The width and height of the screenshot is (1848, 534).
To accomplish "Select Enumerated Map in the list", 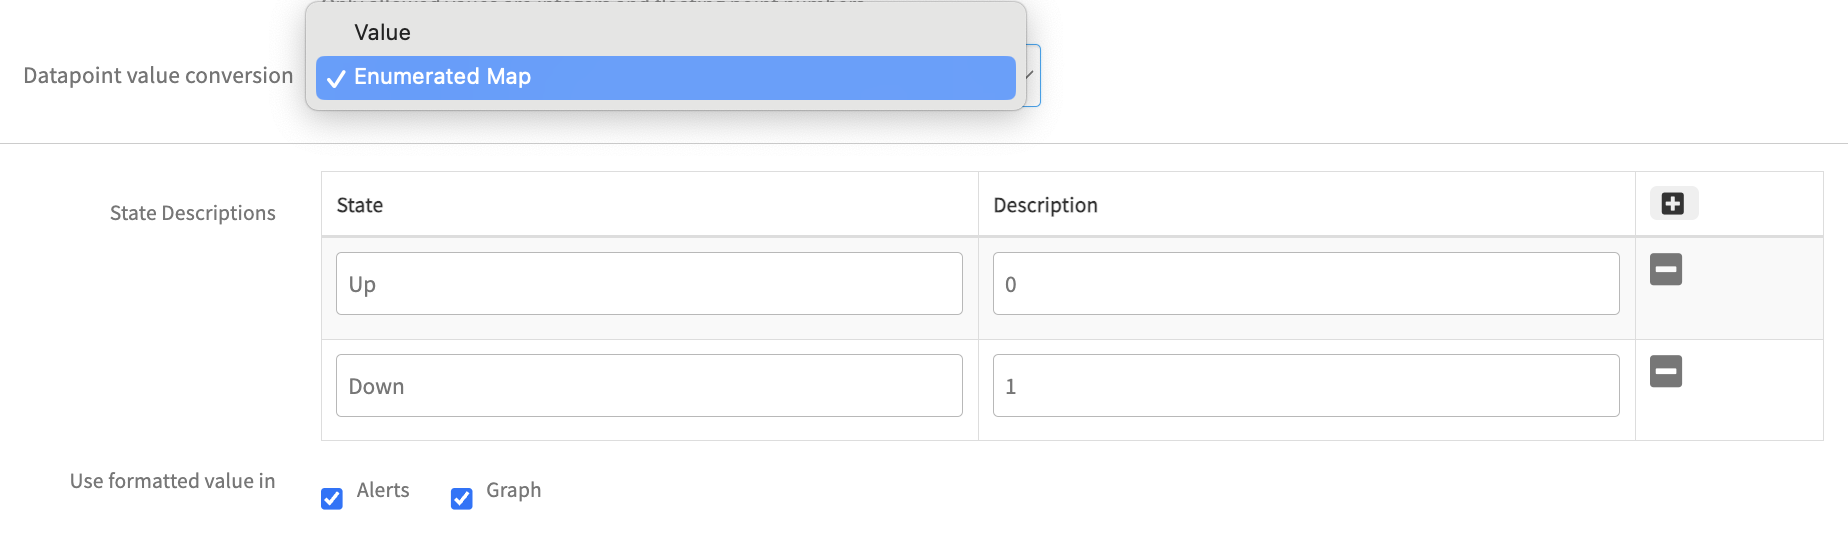I will pyautogui.click(x=442, y=77).
